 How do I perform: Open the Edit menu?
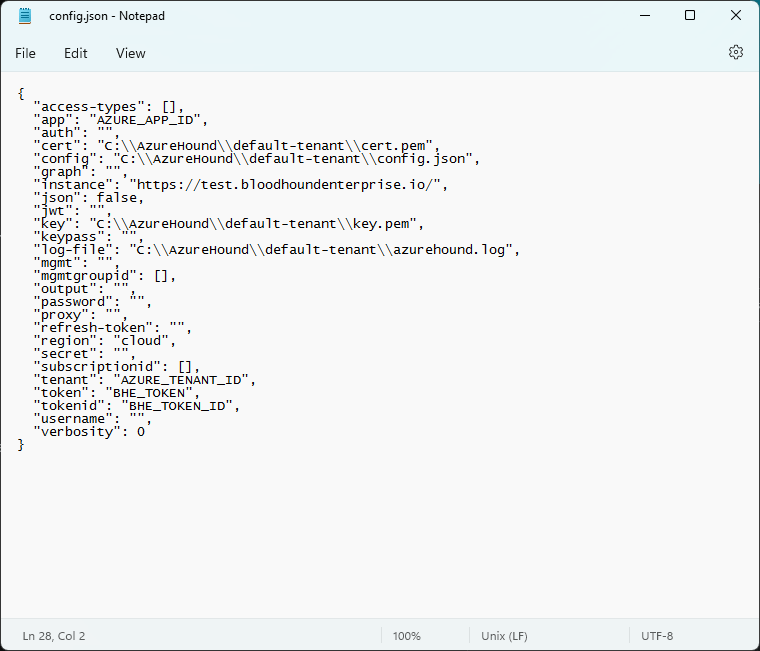(76, 53)
